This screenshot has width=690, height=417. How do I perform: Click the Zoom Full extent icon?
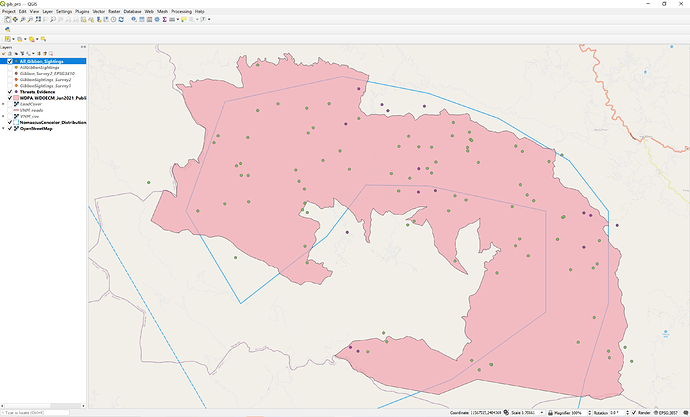(38, 19)
